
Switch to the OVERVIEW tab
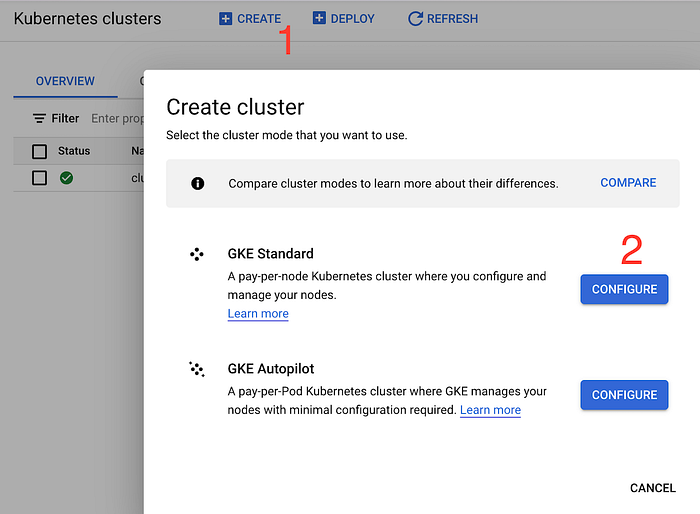tap(65, 81)
